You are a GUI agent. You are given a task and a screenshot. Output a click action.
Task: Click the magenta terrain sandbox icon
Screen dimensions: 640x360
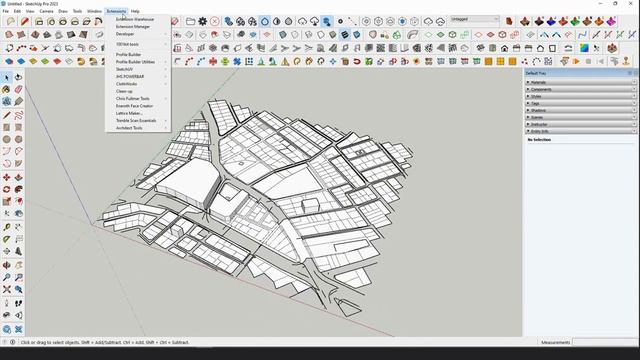coord(611,21)
